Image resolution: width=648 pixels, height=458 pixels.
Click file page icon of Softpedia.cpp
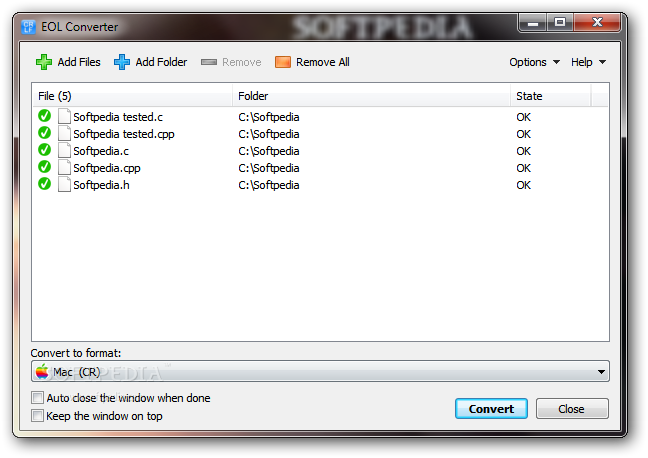click(x=64, y=167)
